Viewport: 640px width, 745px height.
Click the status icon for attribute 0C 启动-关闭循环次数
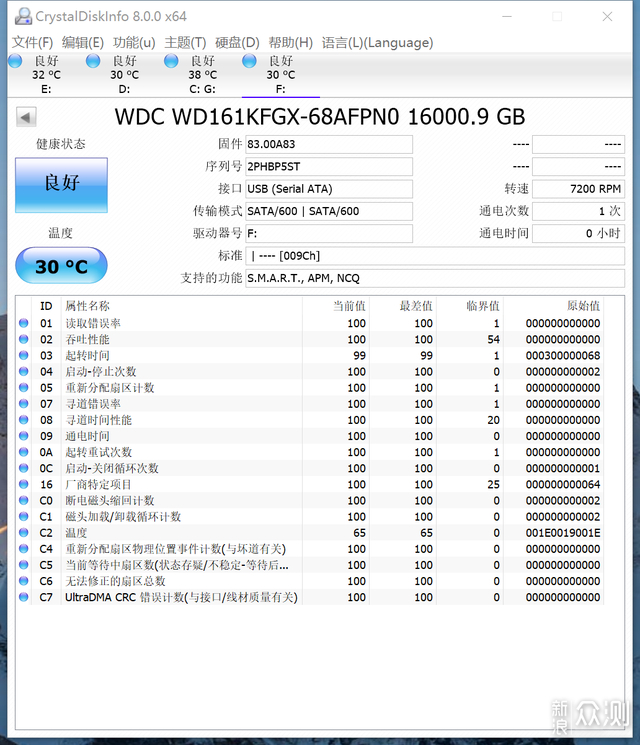tap(24, 468)
